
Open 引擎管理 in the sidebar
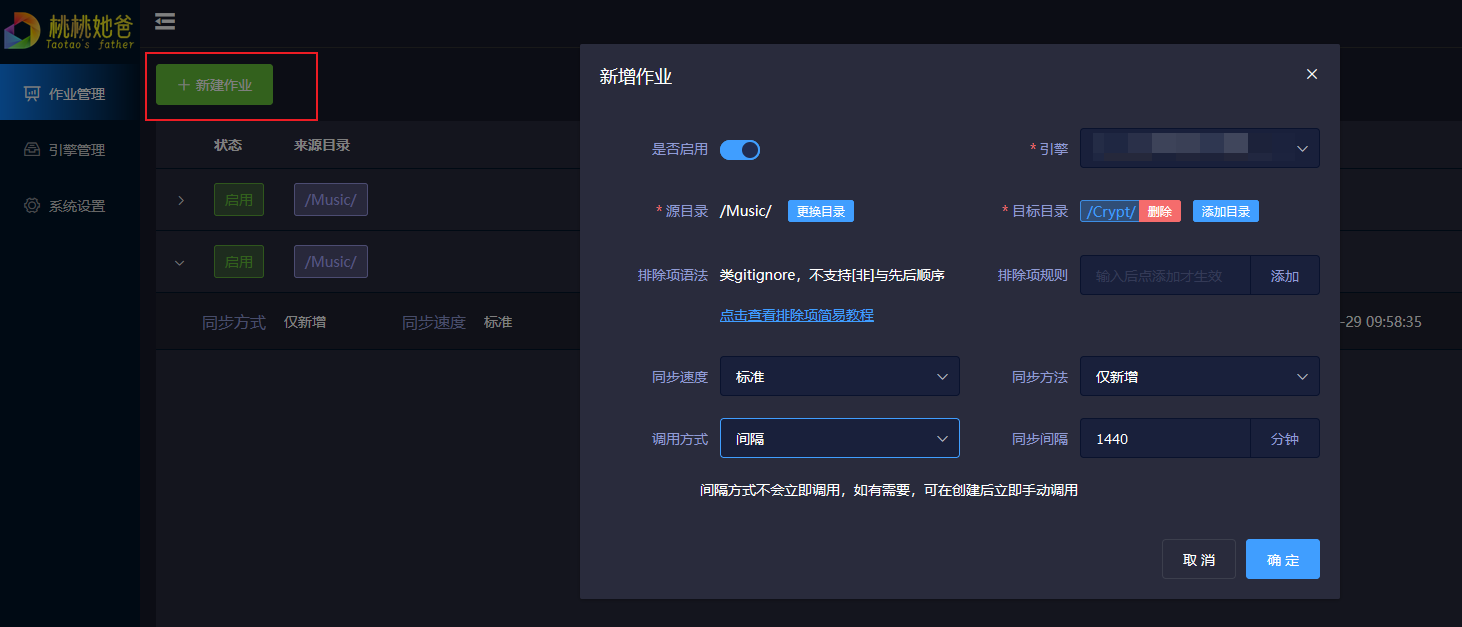[69, 150]
